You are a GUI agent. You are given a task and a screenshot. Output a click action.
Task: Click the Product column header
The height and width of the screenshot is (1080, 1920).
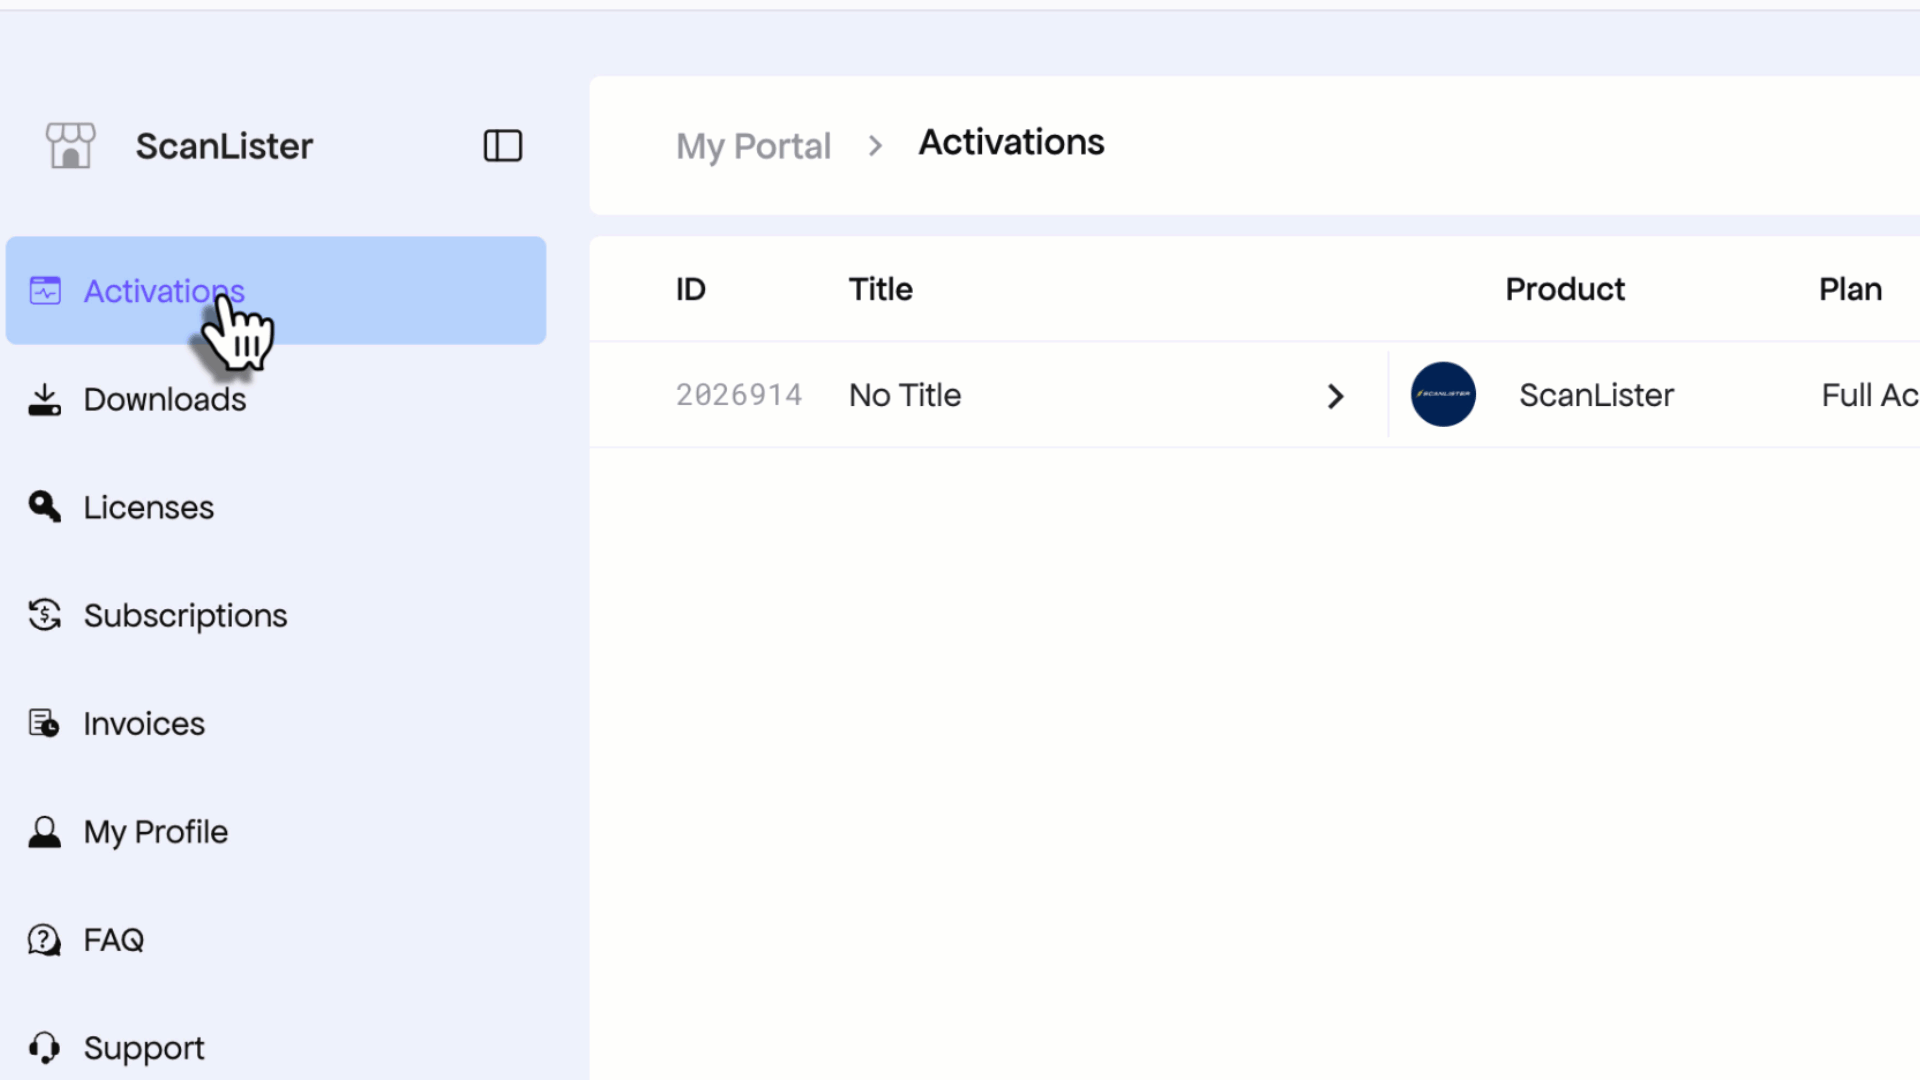(1565, 289)
